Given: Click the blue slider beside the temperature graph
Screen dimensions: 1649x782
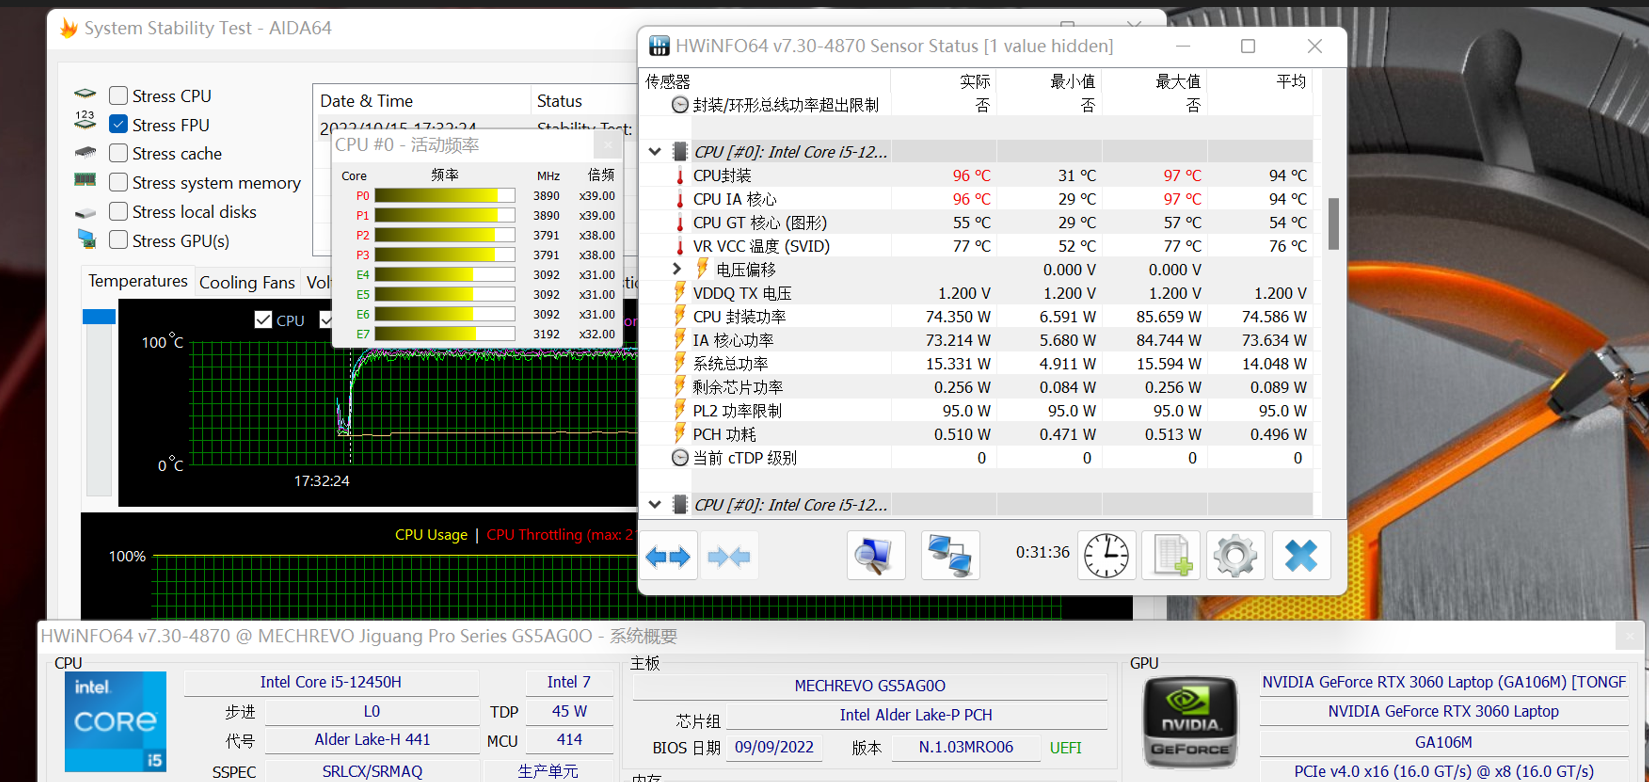Looking at the screenshot, I should (99, 317).
